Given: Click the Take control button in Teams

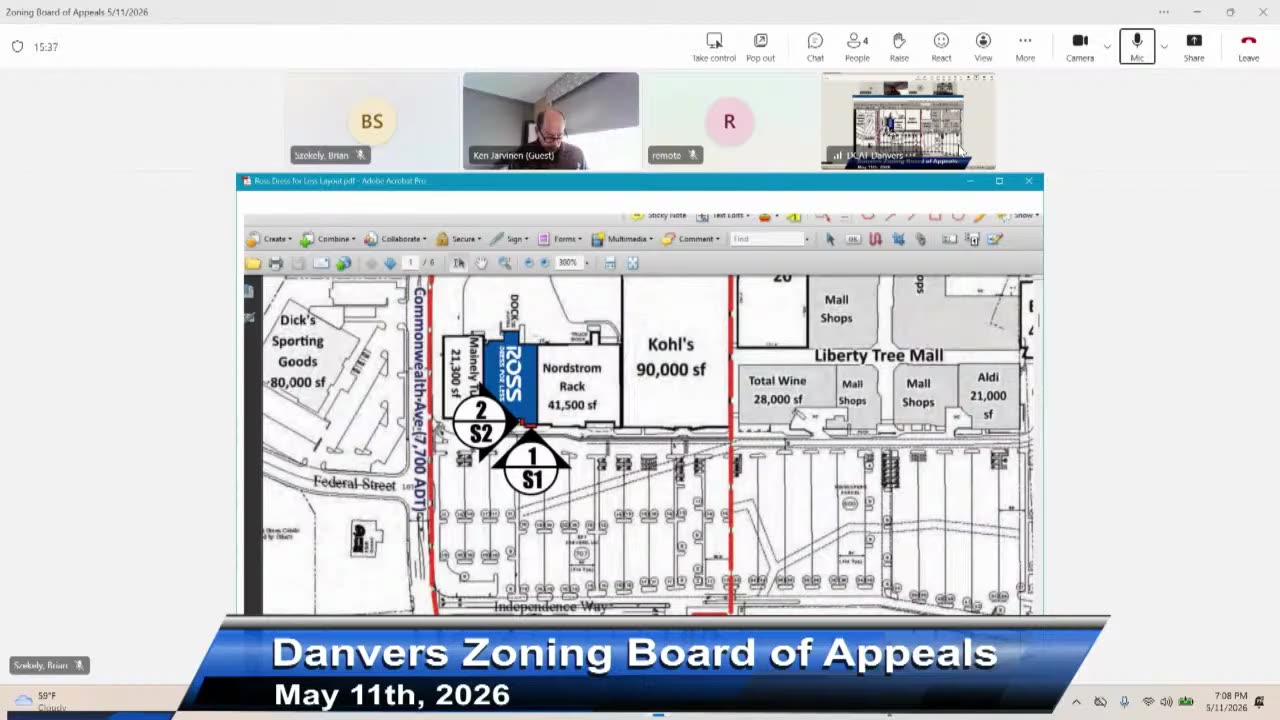Looking at the screenshot, I should [714, 47].
